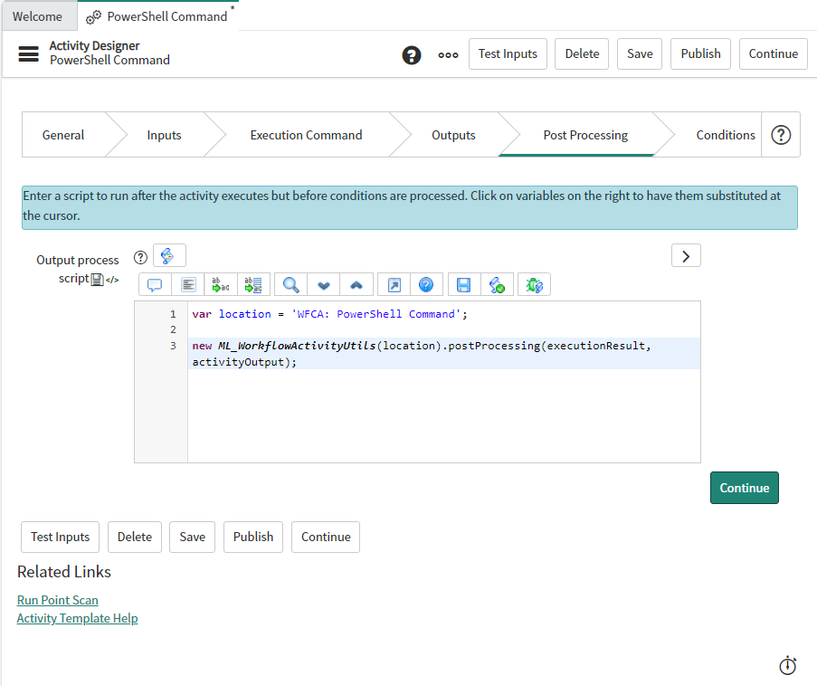Switch to the Welcome tab
This screenshot has height=686, width=817.
[x=38, y=16]
